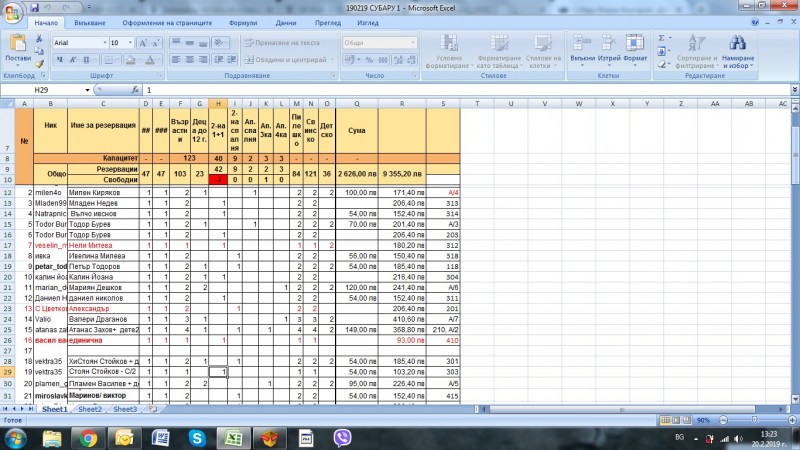Click the Изтрий delete cells button
Viewport: 800px width, 450px height.
(x=609, y=49)
